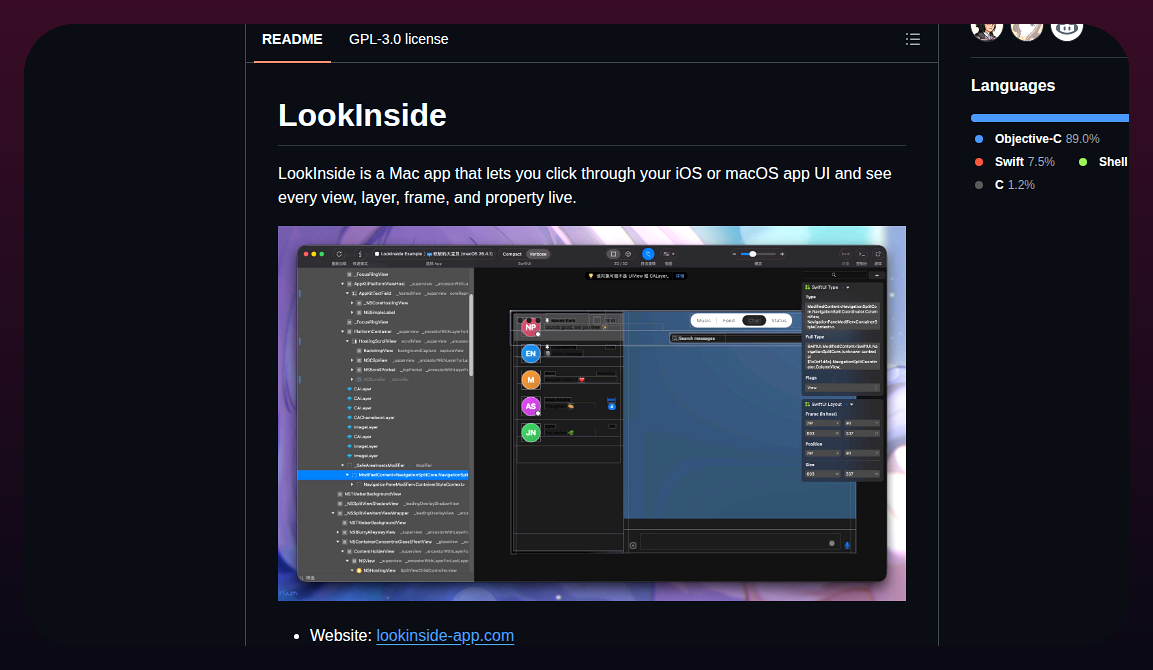Click the LookInside heading
This screenshot has height=670, width=1153.
coord(363,115)
